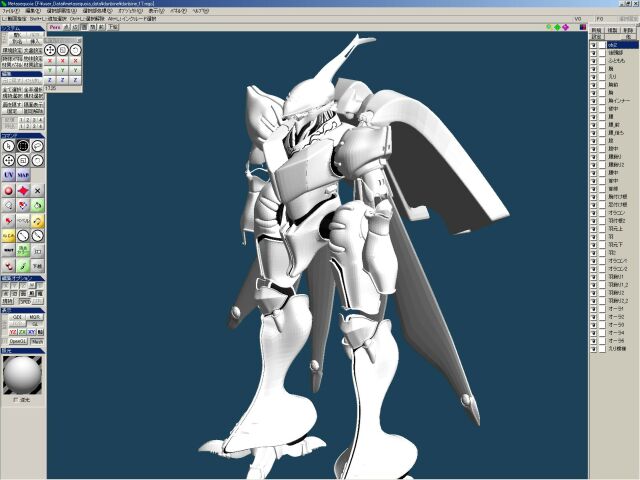Collapse the 編集 panel header

point(22,74)
